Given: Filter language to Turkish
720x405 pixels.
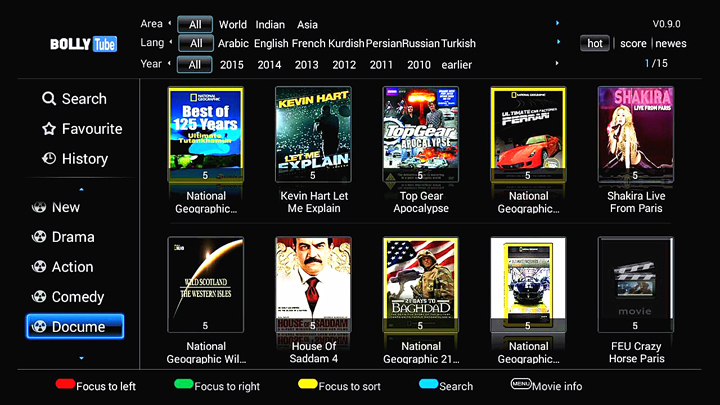Looking at the screenshot, I should click(458, 43).
